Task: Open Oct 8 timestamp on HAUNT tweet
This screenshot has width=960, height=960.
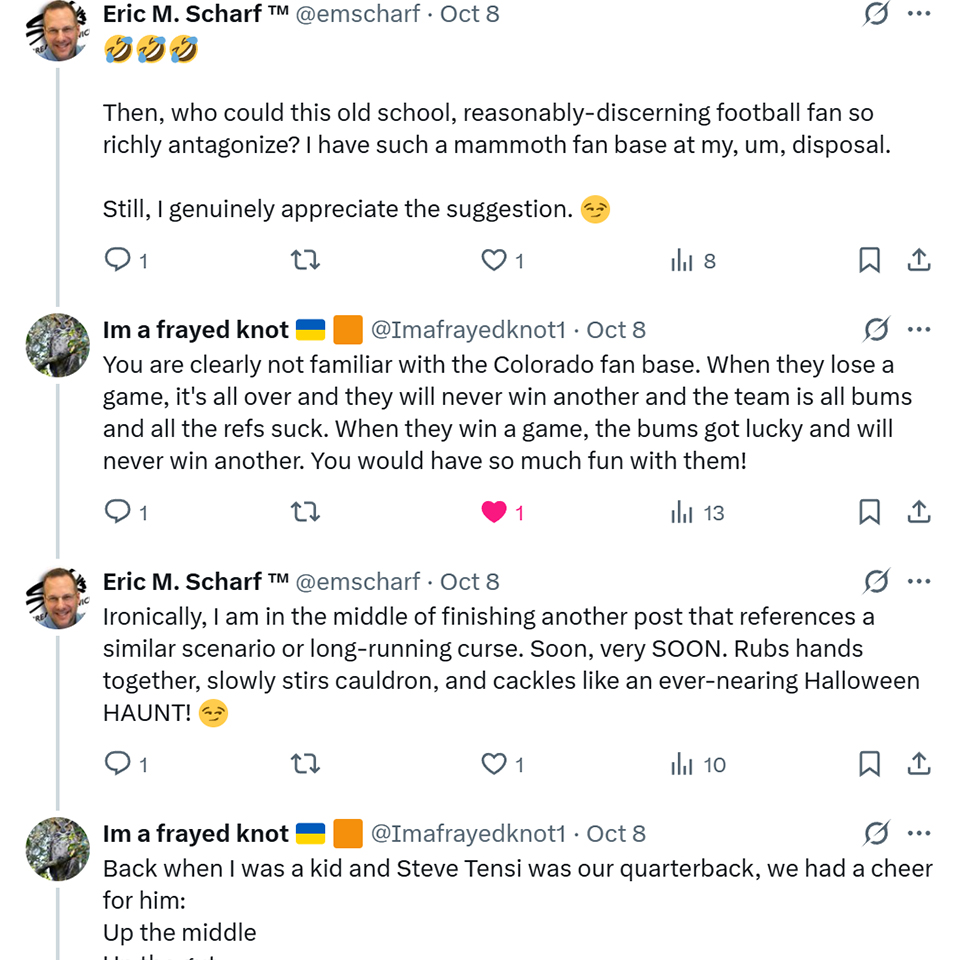Action: click(x=469, y=582)
